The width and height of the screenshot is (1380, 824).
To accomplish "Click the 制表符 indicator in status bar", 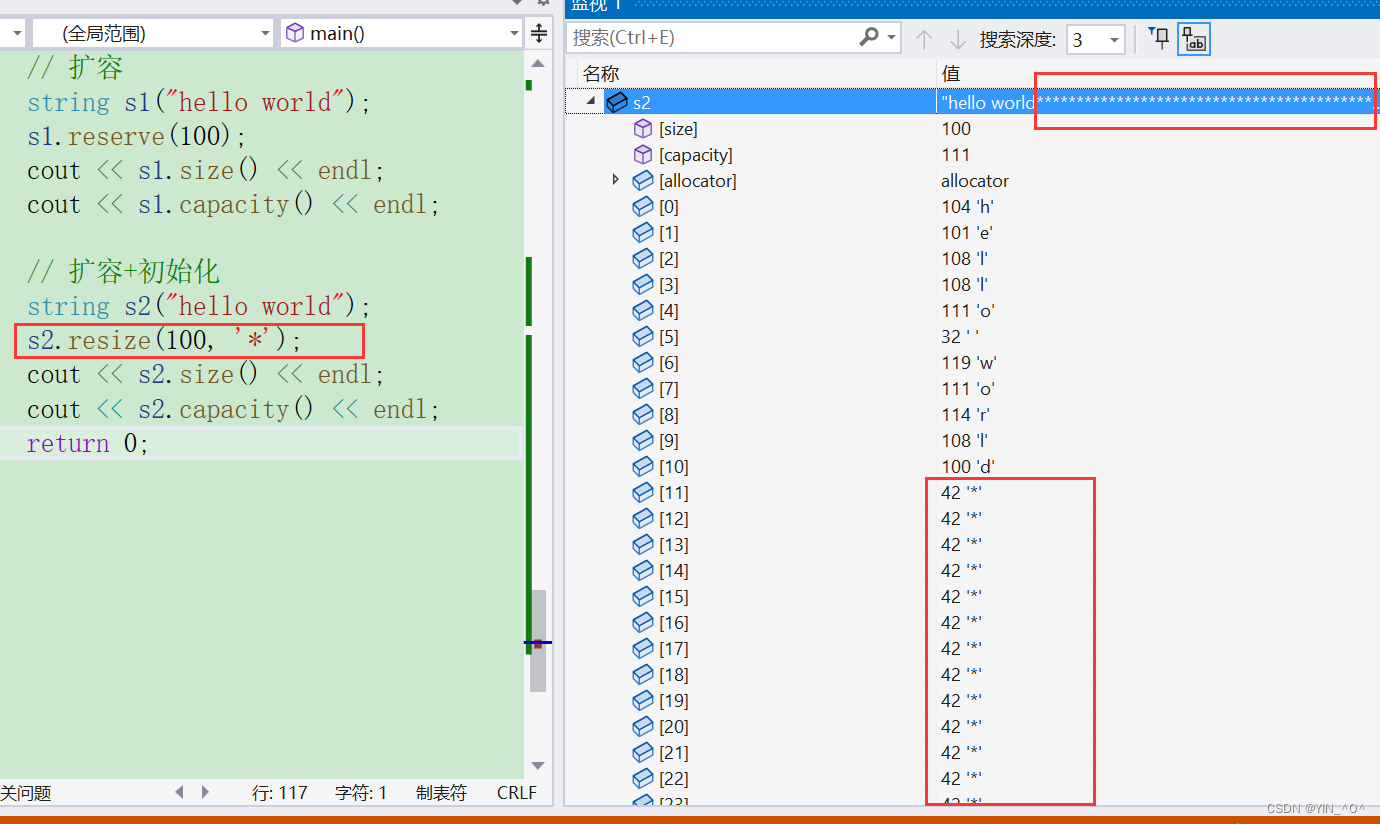I will (x=441, y=793).
